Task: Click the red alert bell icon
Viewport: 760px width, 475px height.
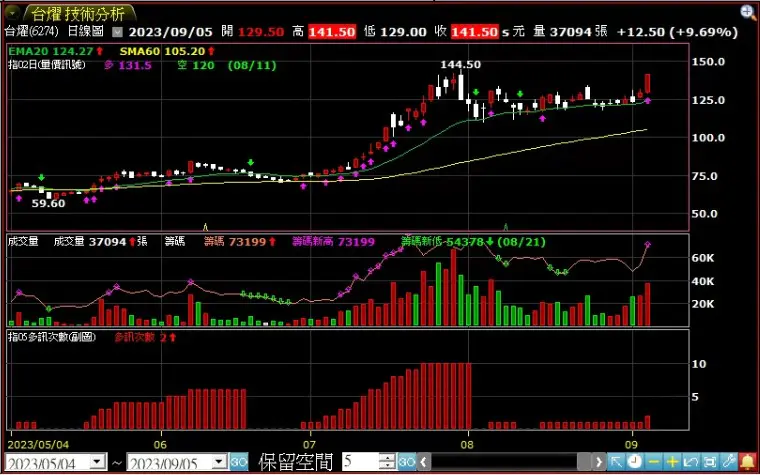Action: 748,462
